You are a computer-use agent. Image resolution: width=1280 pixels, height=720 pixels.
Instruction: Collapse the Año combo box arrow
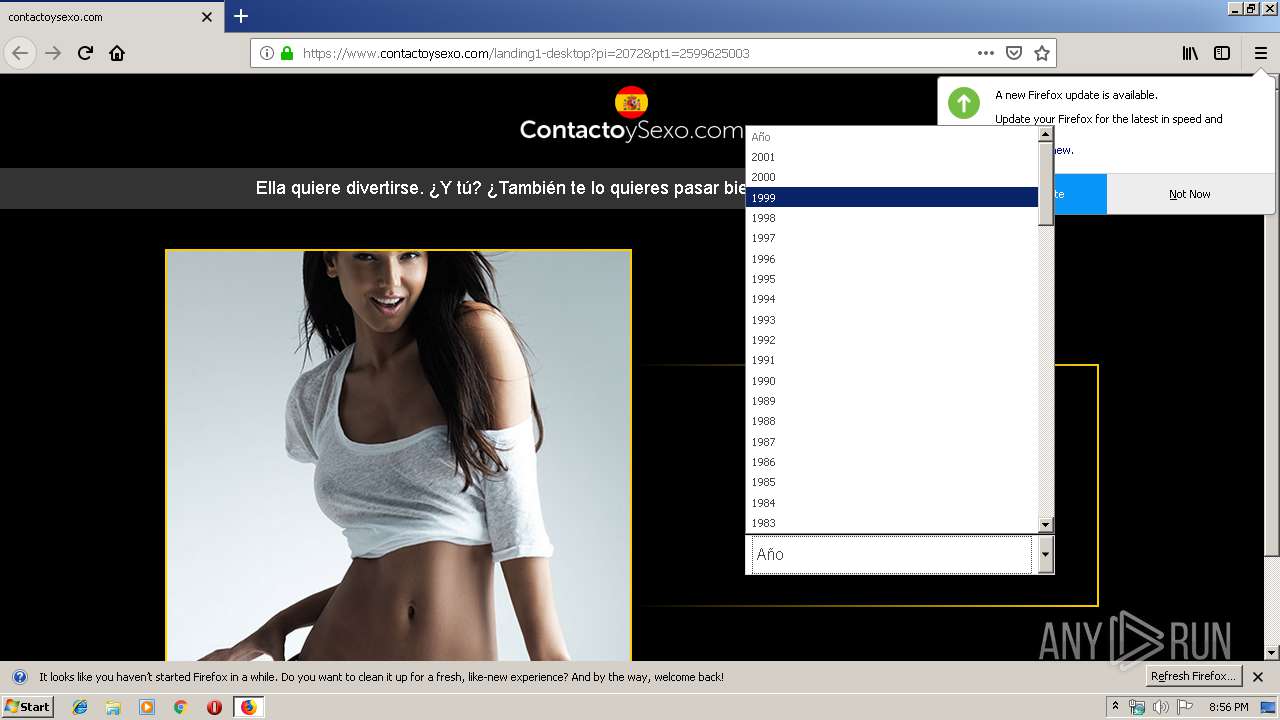(1045, 554)
